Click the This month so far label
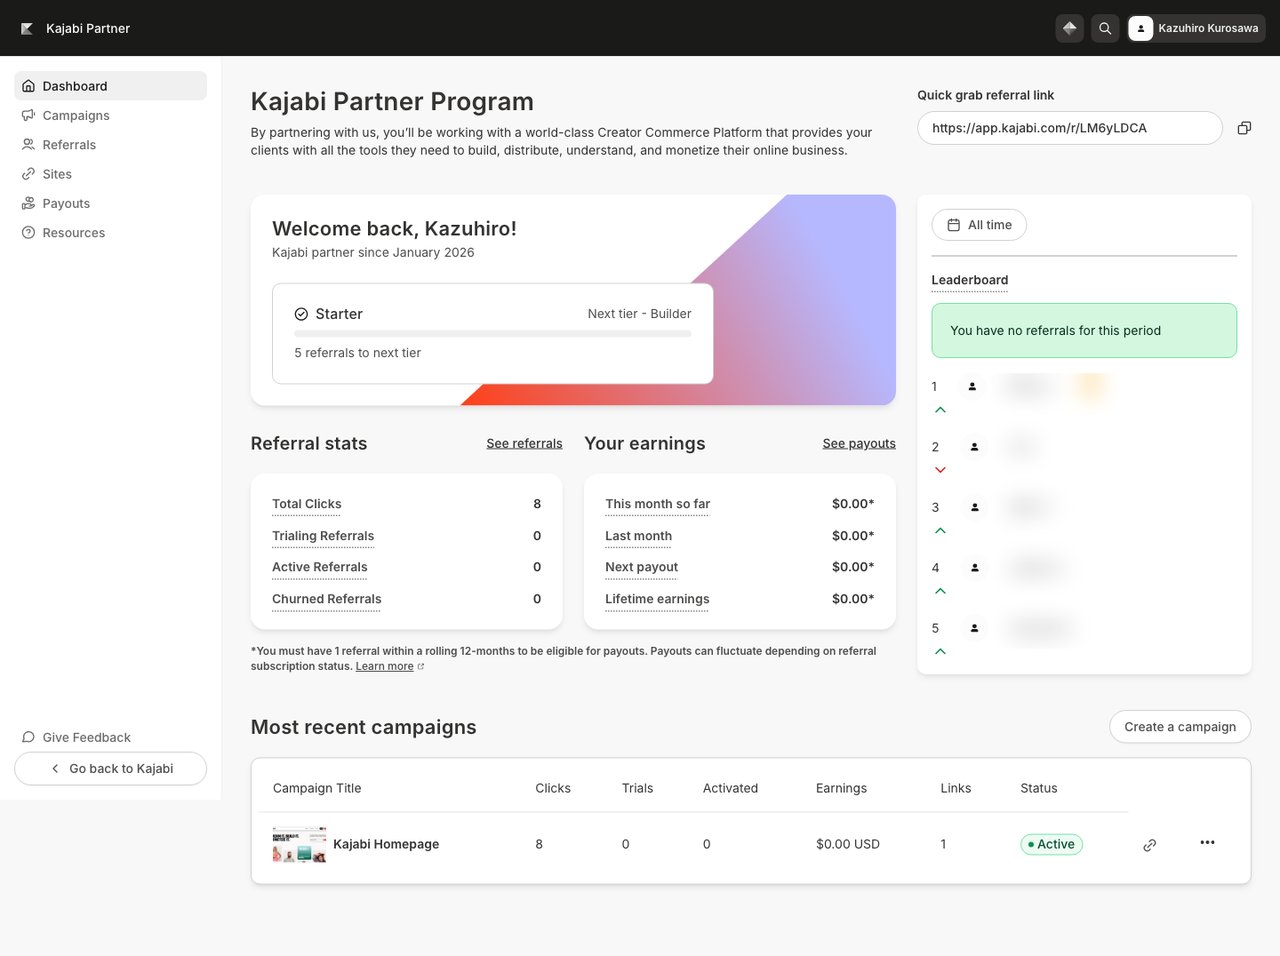1280x956 pixels. (x=658, y=504)
